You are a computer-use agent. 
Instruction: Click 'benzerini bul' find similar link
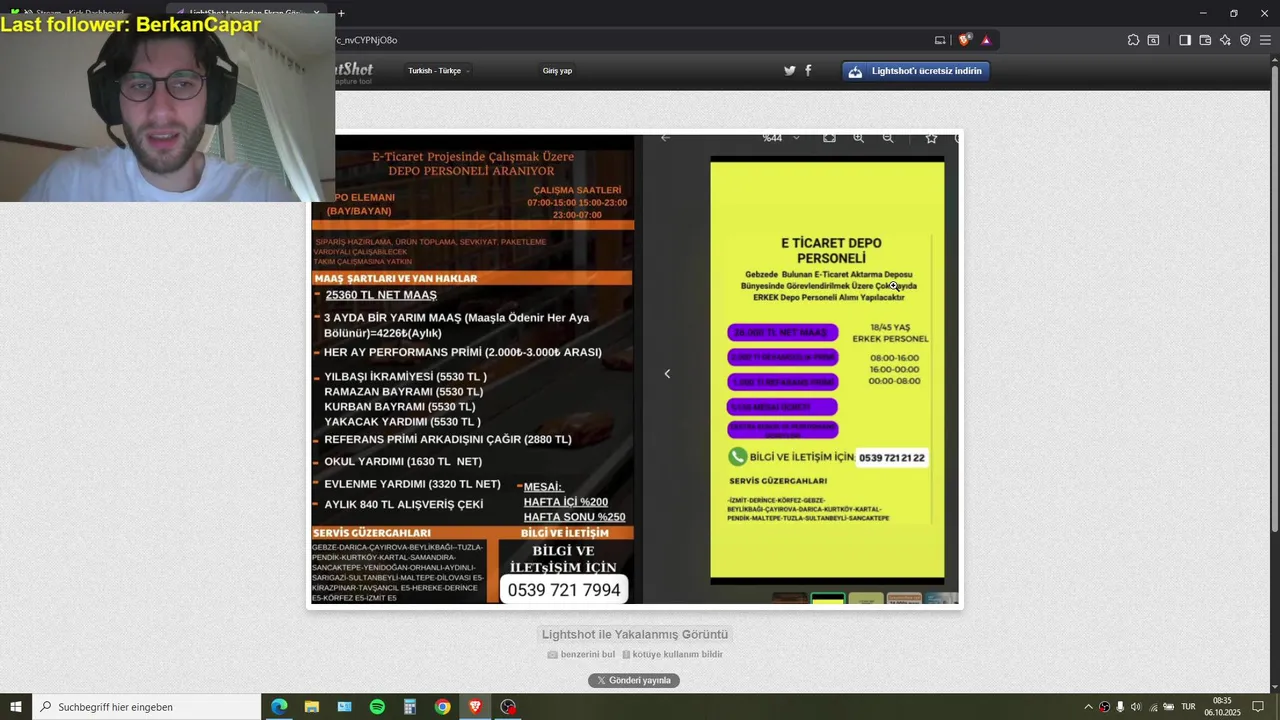[581, 654]
